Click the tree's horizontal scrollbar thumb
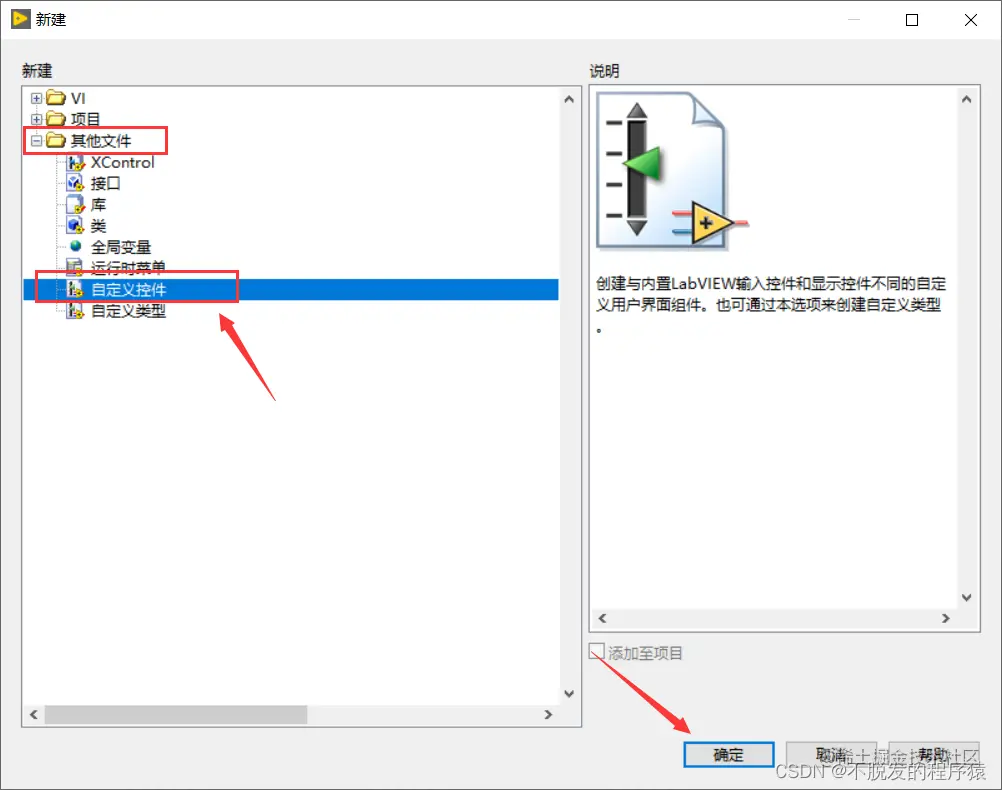This screenshot has width=1002, height=790. coord(176,715)
